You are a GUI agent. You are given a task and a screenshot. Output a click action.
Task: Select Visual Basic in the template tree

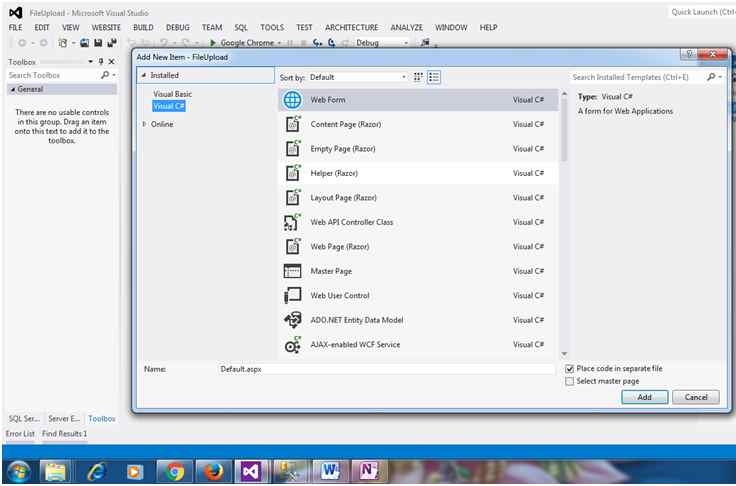(x=172, y=94)
